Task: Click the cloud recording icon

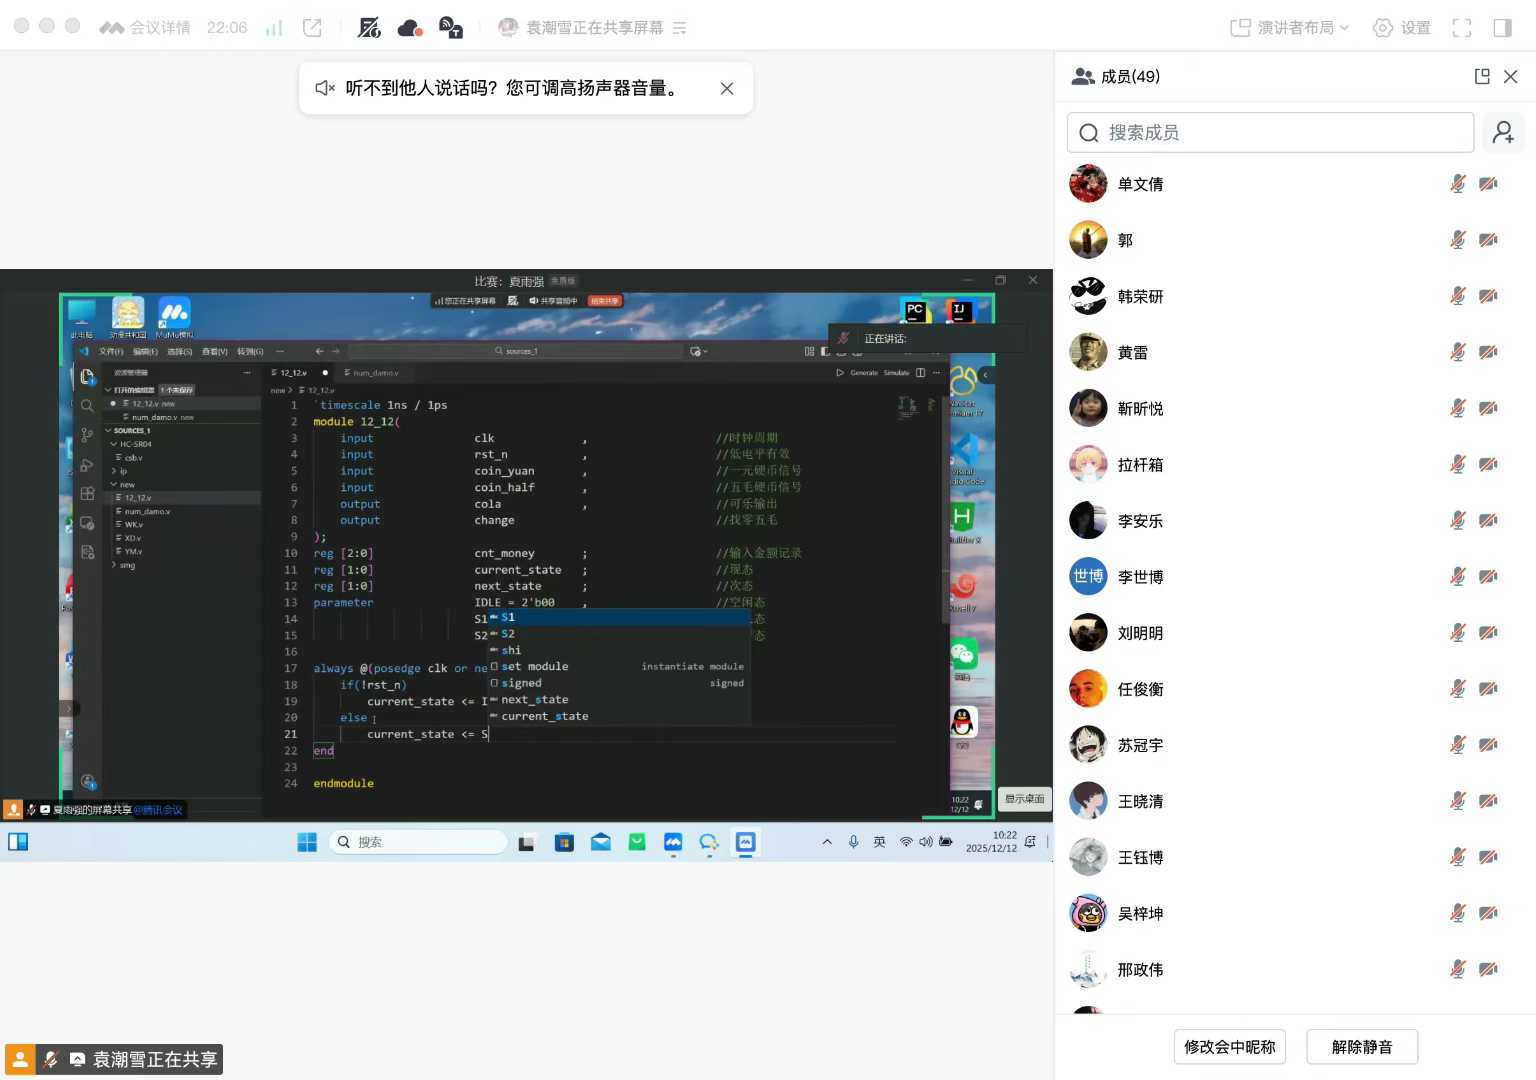Action: tap(410, 27)
